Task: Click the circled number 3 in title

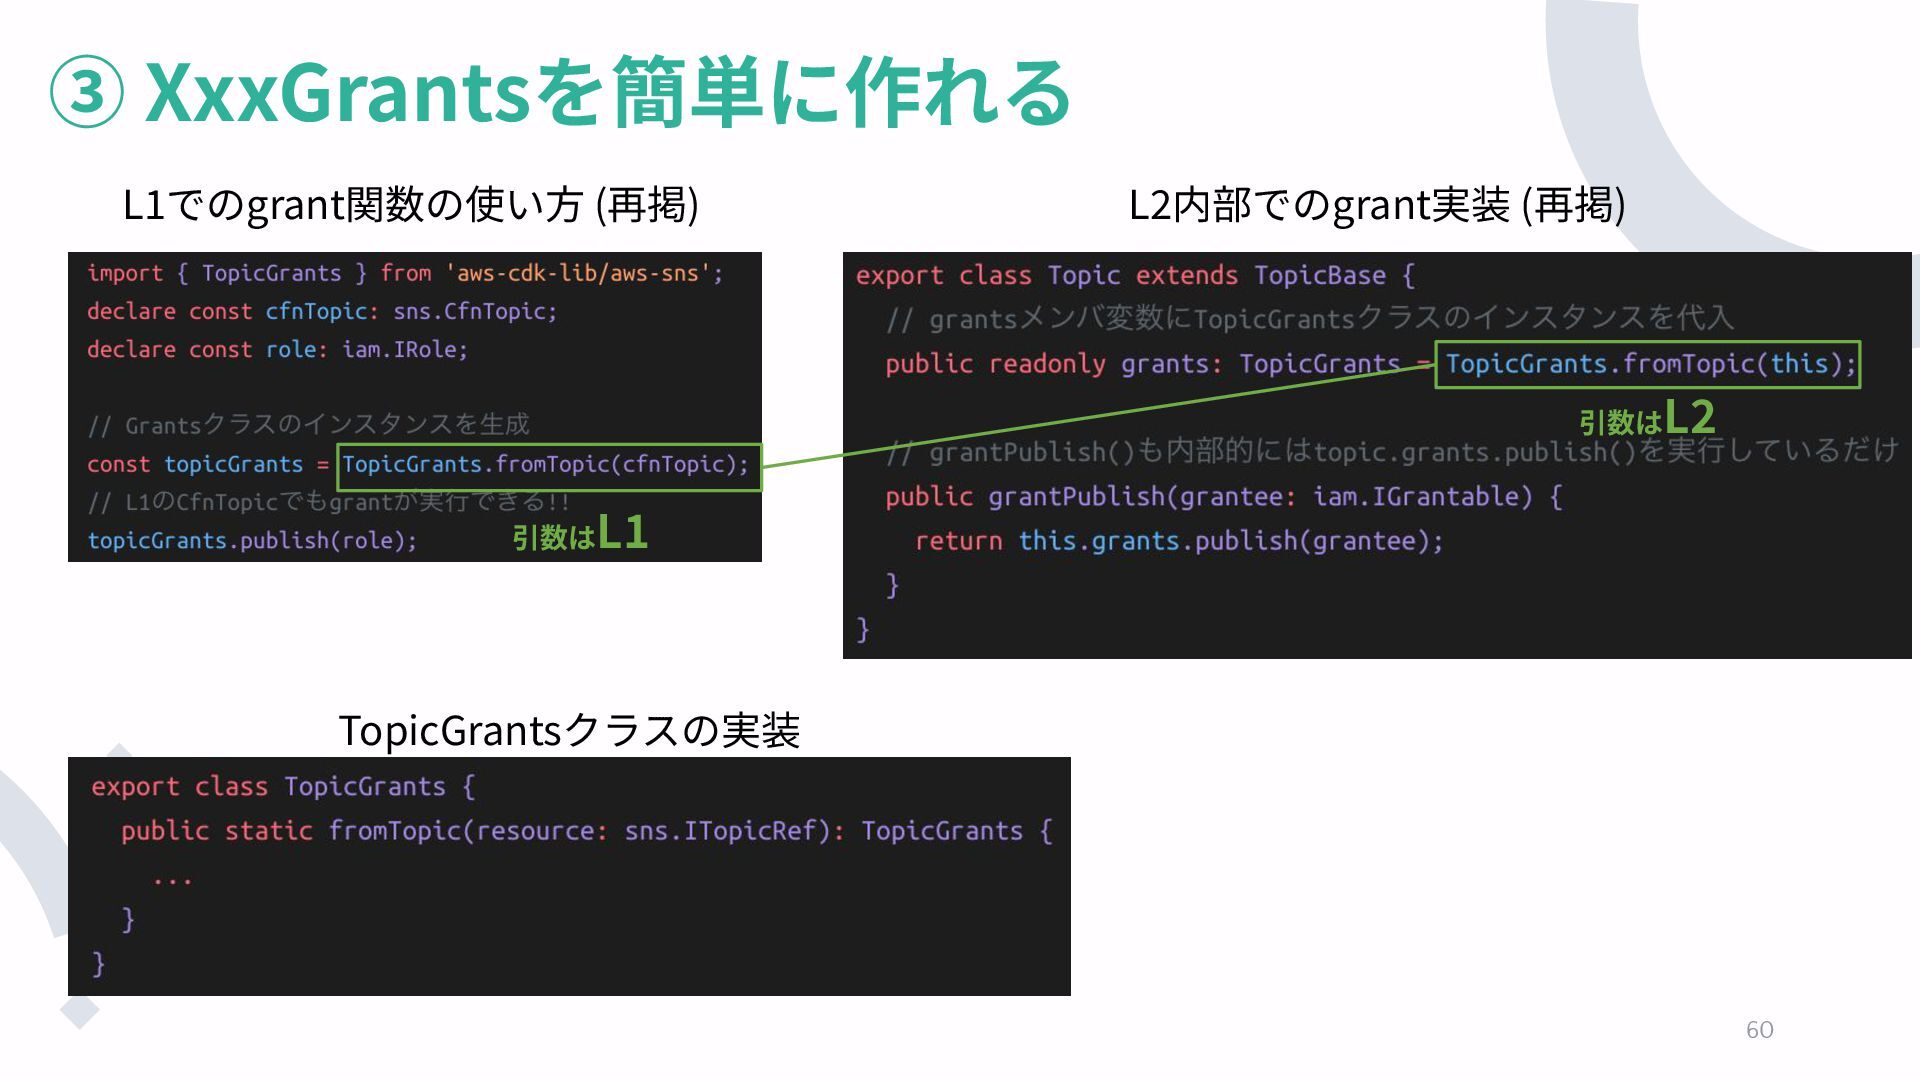Action: (87, 92)
